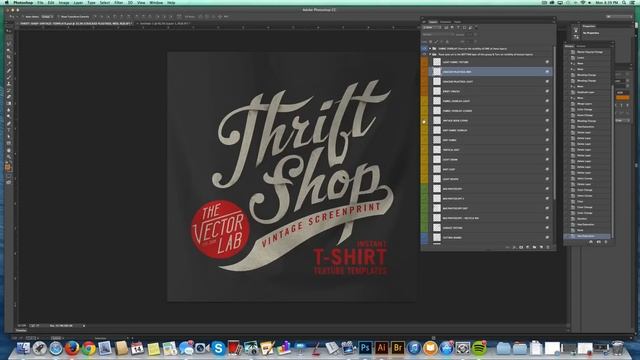Click the link layers icon below the layer list
Image resolution: width=640 pixels, height=360 pixels.
pos(507,247)
